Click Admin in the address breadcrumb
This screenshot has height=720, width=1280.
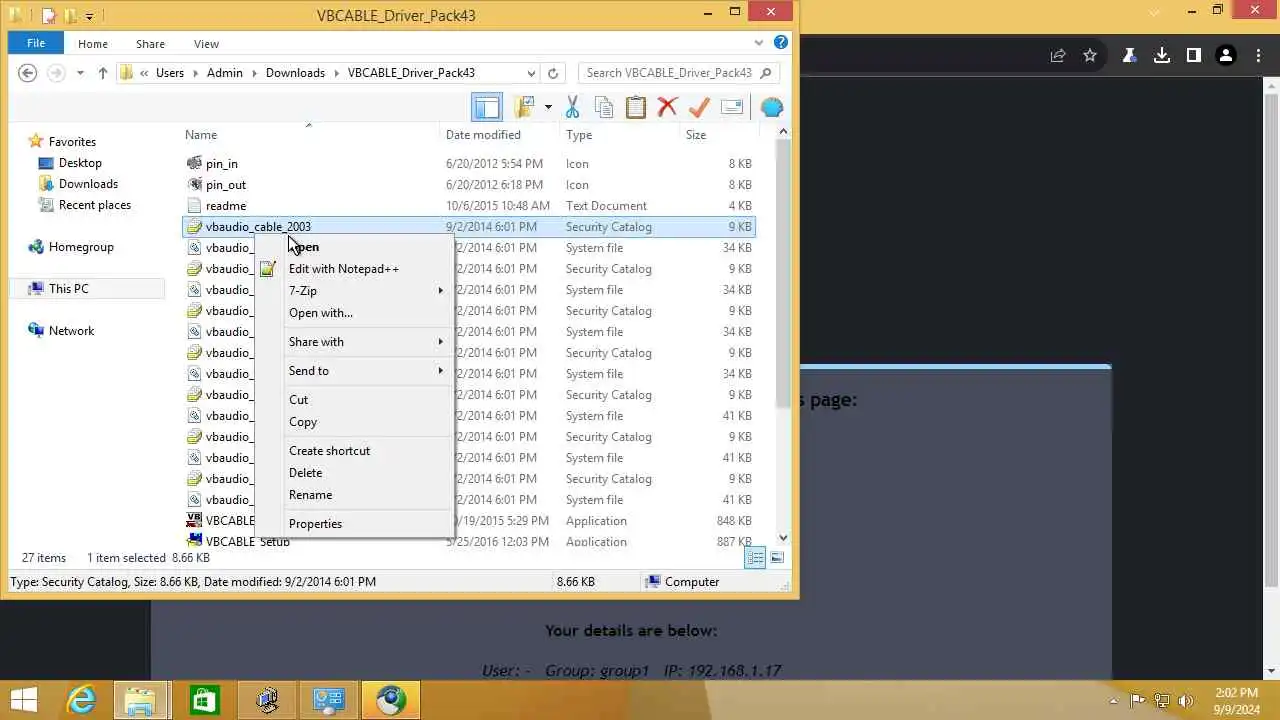(225, 73)
